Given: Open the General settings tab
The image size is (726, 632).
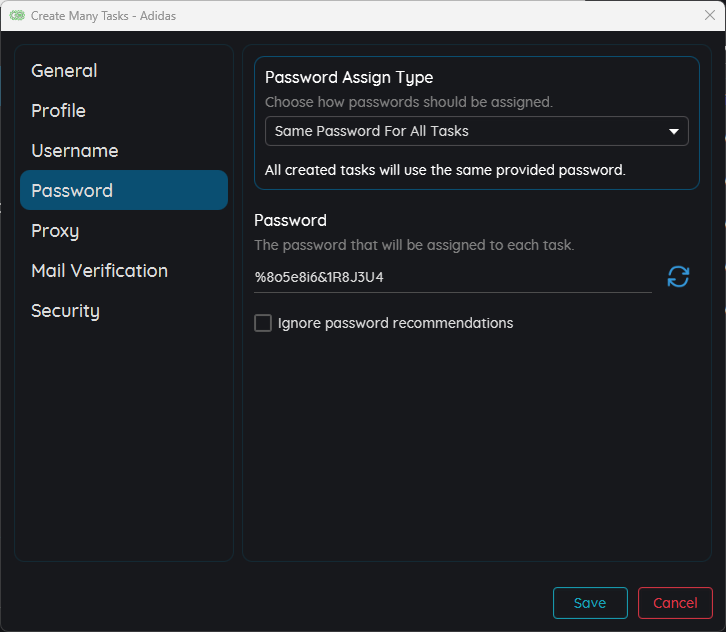Looking at the screenshot, I should (64, 71).
